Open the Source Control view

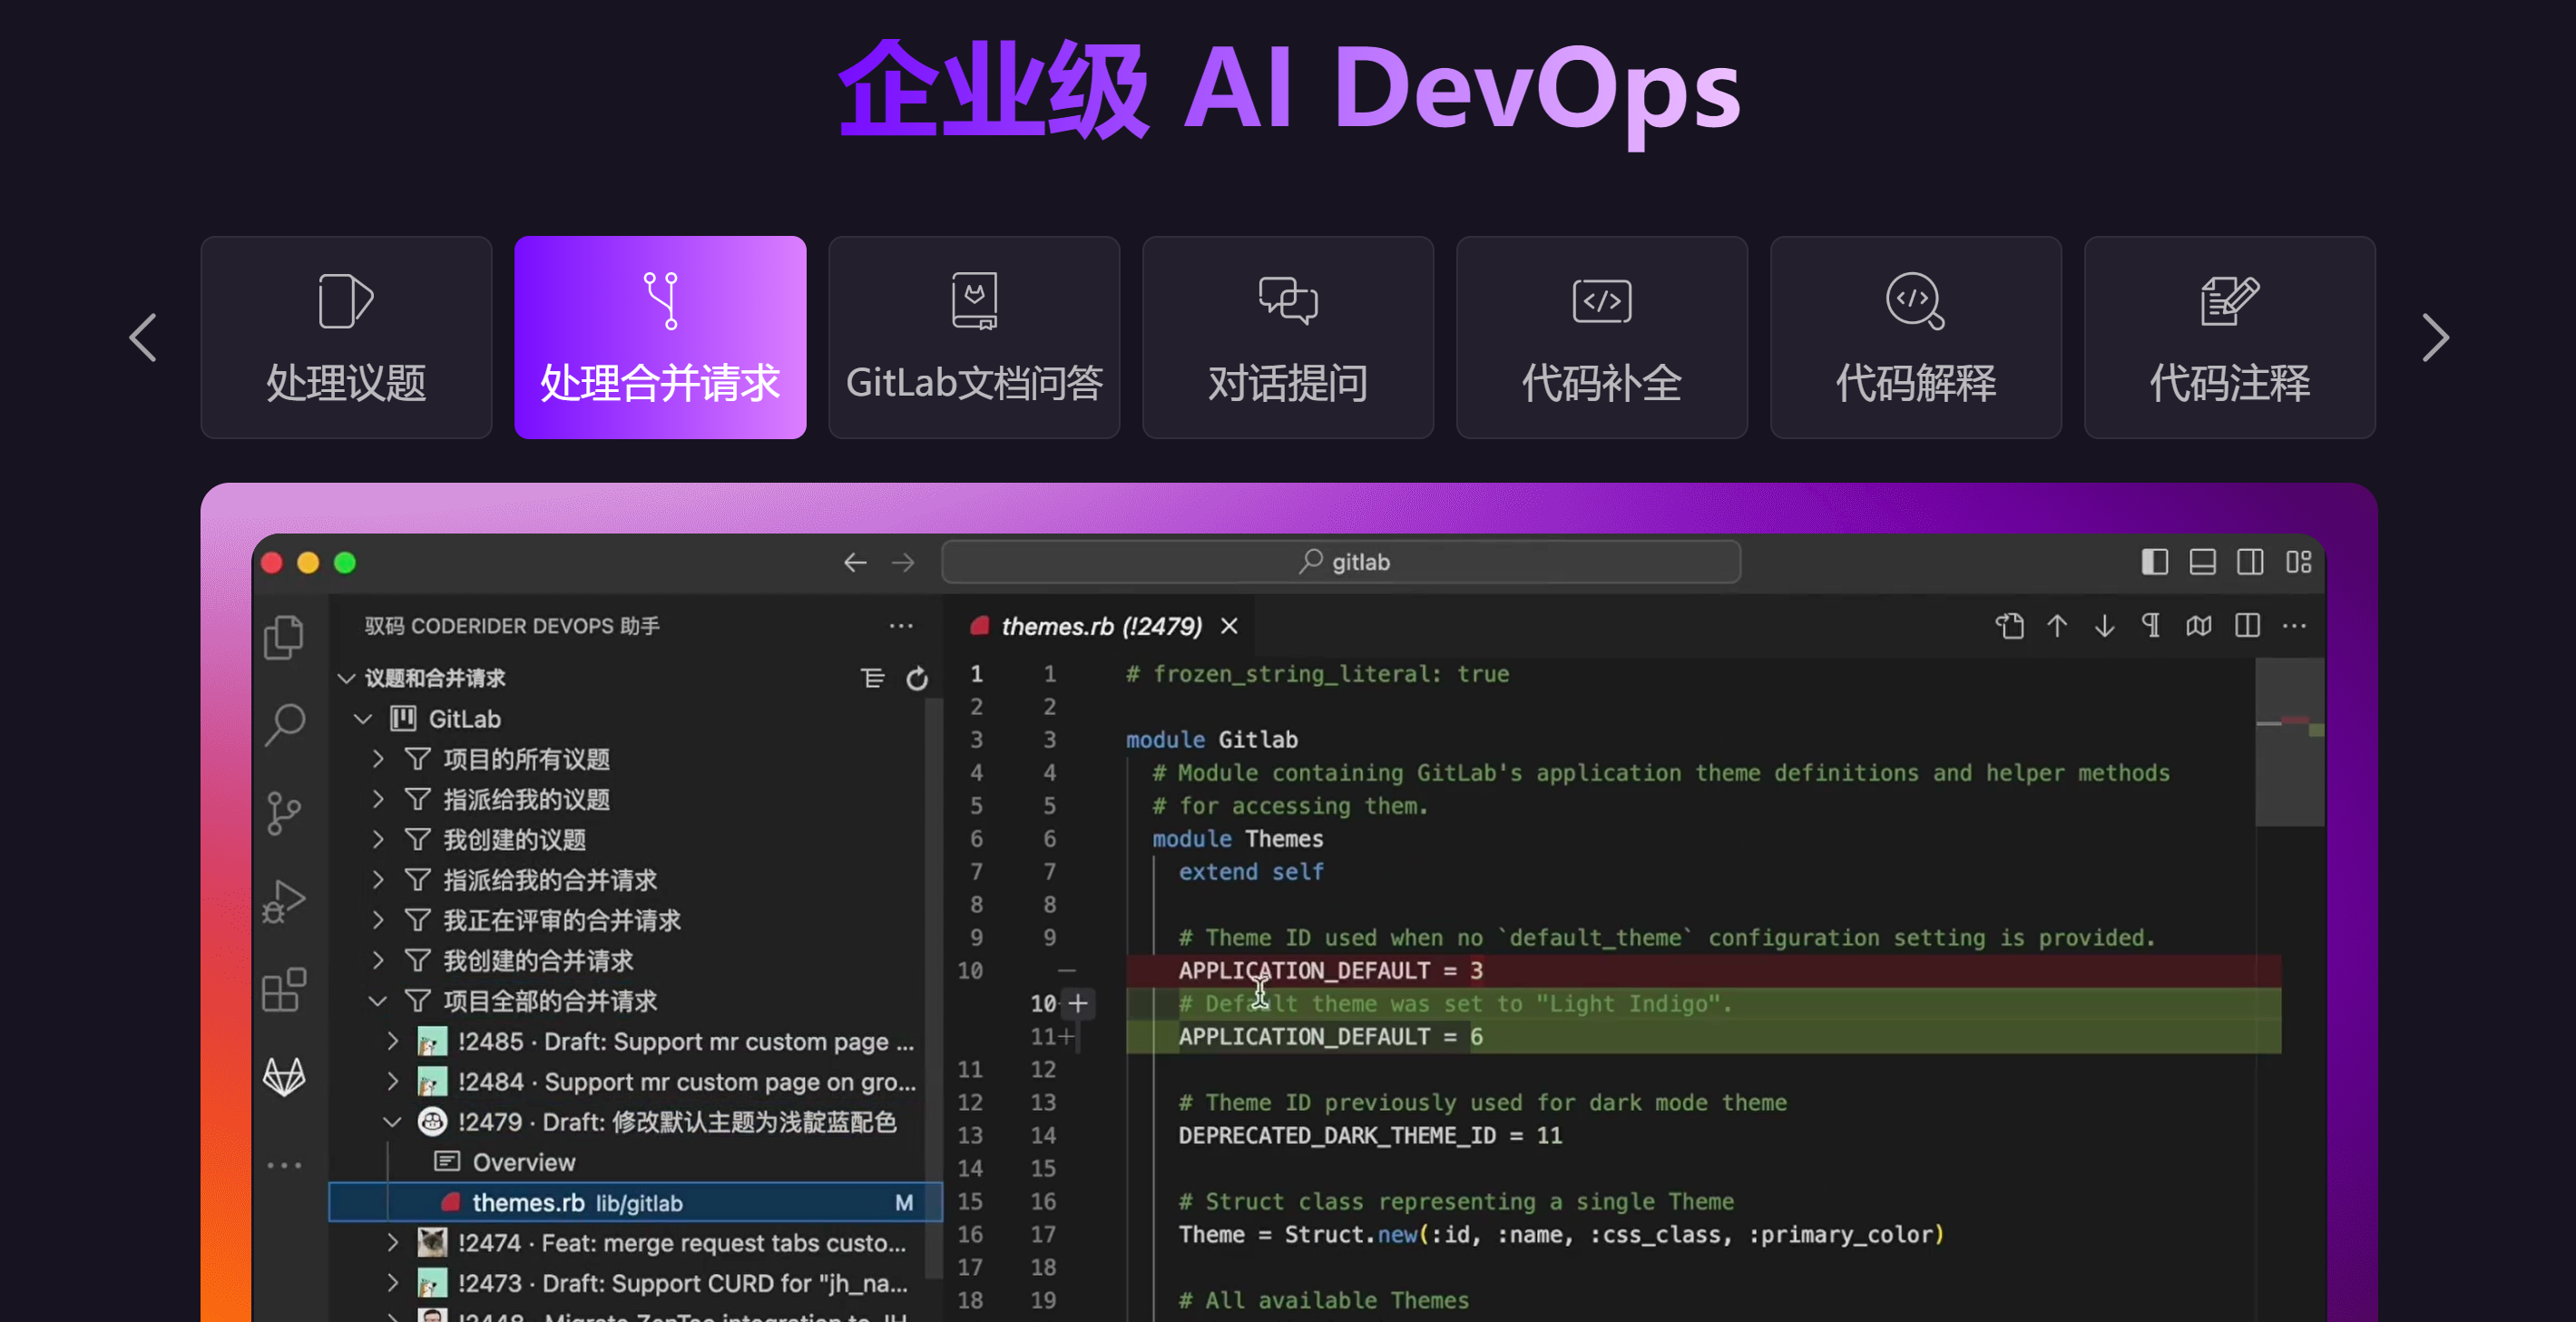click(285, 813)
